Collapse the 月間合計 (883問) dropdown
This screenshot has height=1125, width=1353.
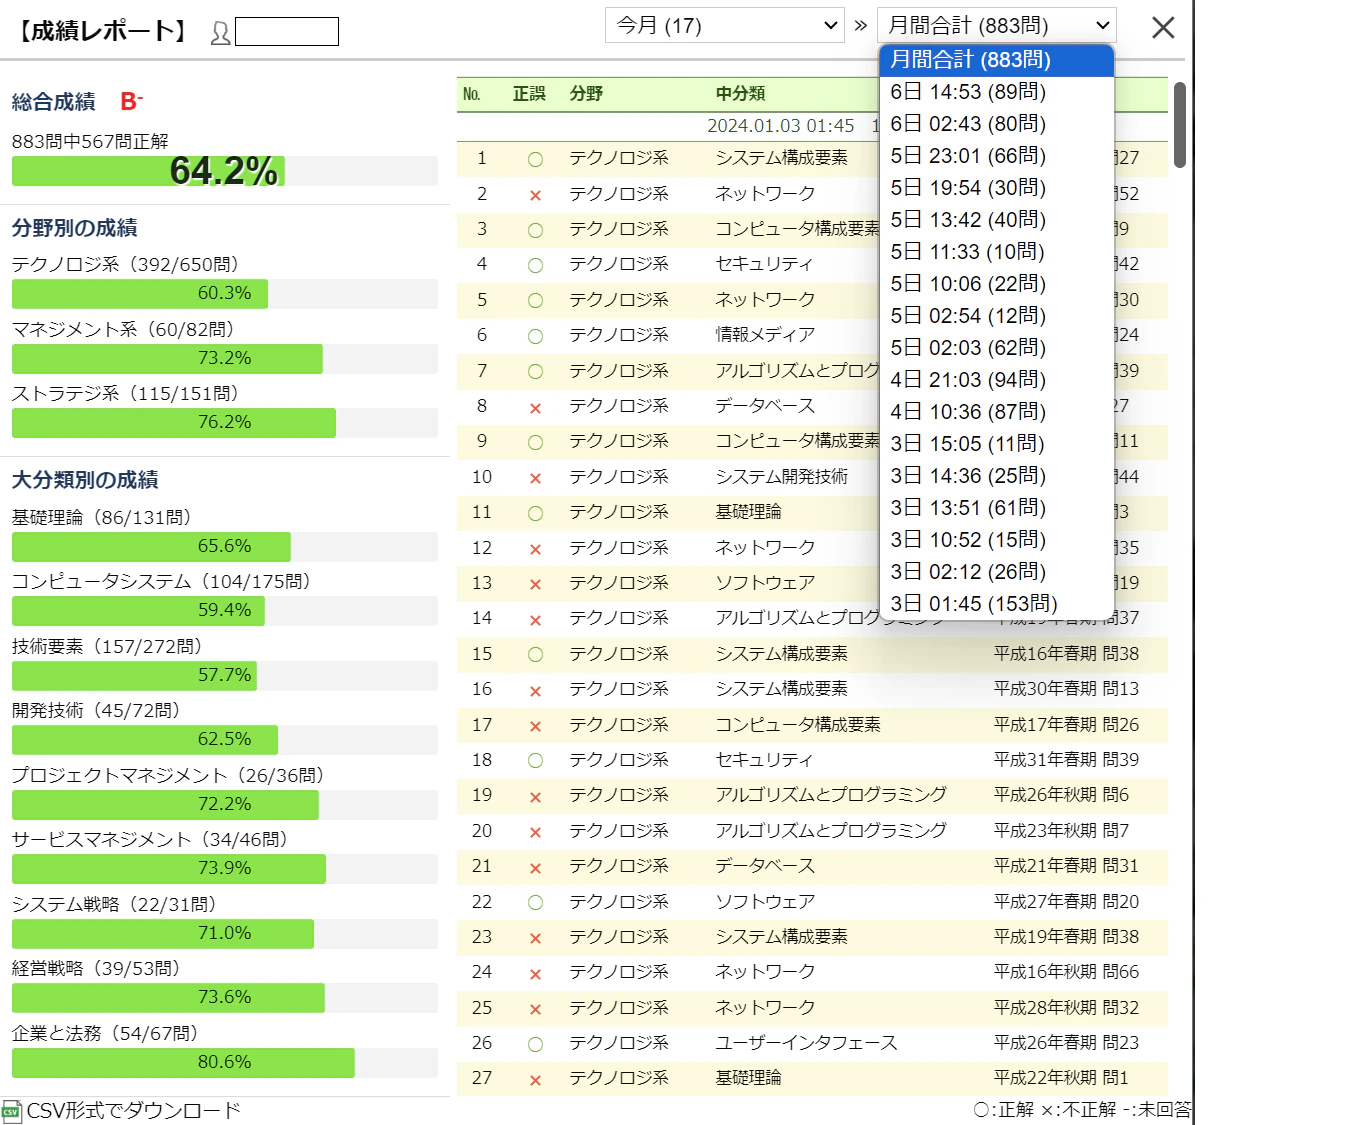[997, 25]
